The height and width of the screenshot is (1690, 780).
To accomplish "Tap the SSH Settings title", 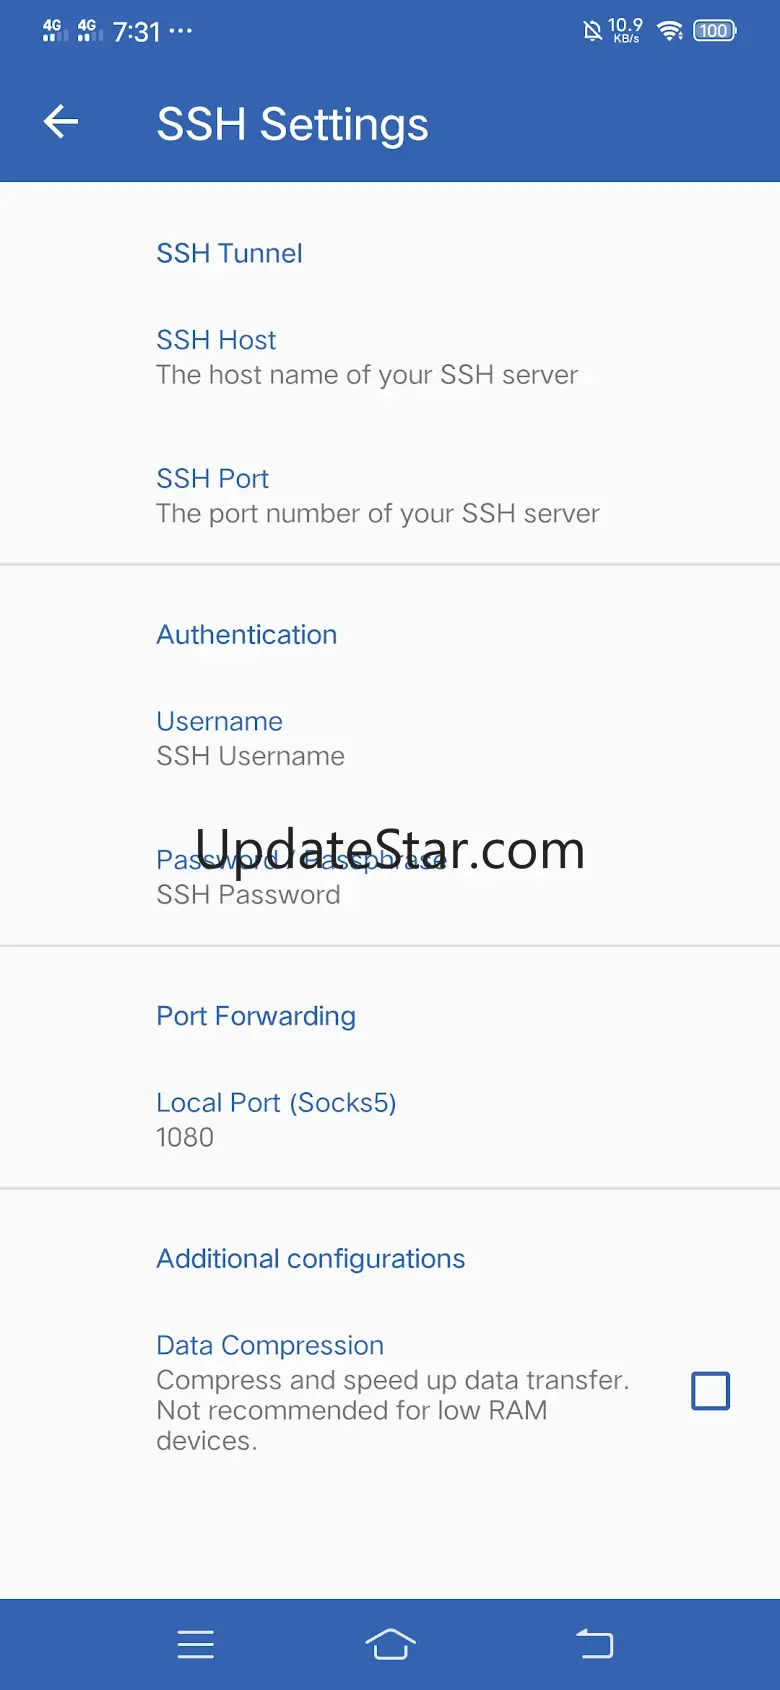I will (292, 125).
